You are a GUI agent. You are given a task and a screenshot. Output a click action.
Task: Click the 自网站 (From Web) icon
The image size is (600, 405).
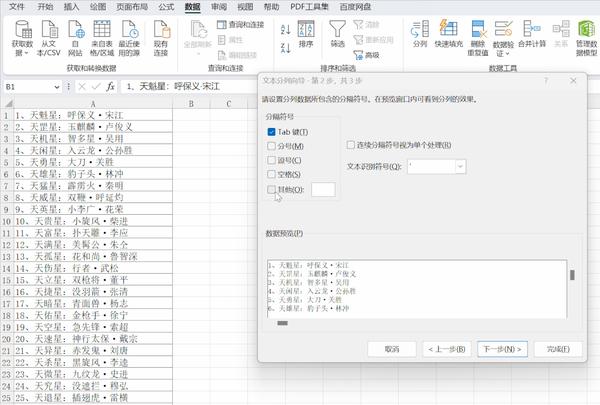pos(75,29)
